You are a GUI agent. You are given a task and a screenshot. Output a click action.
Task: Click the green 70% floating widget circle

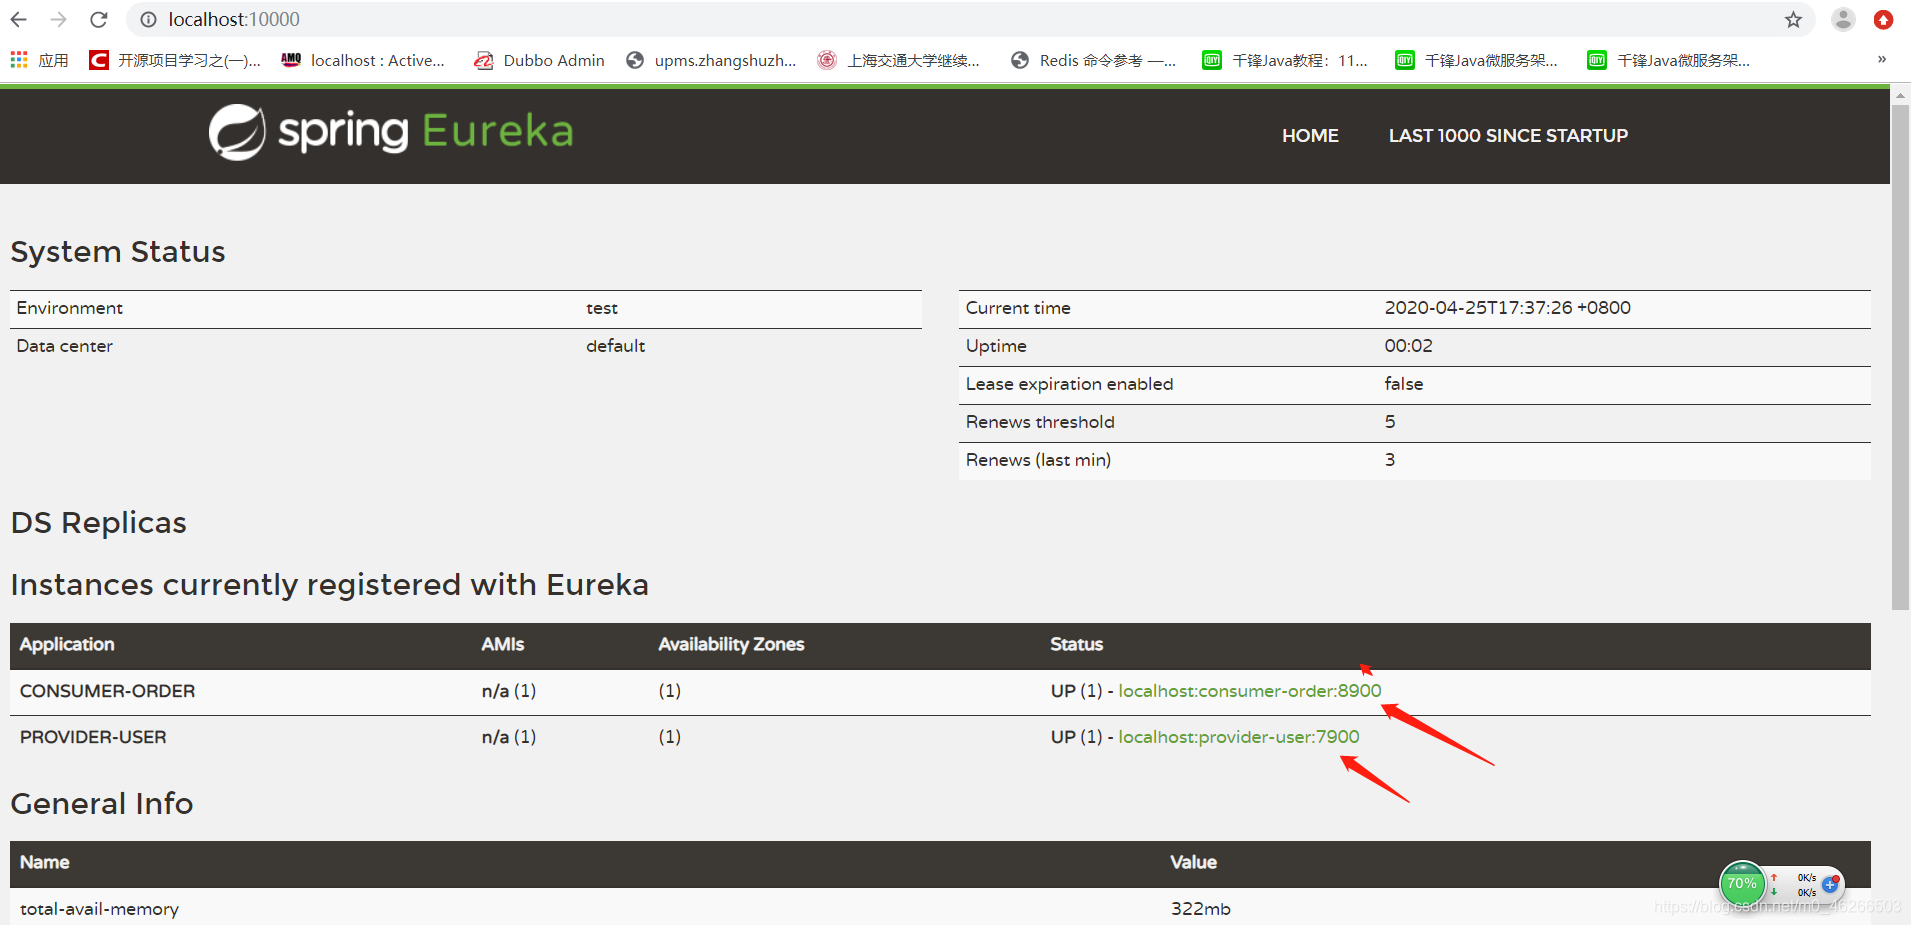(1742, 884)
